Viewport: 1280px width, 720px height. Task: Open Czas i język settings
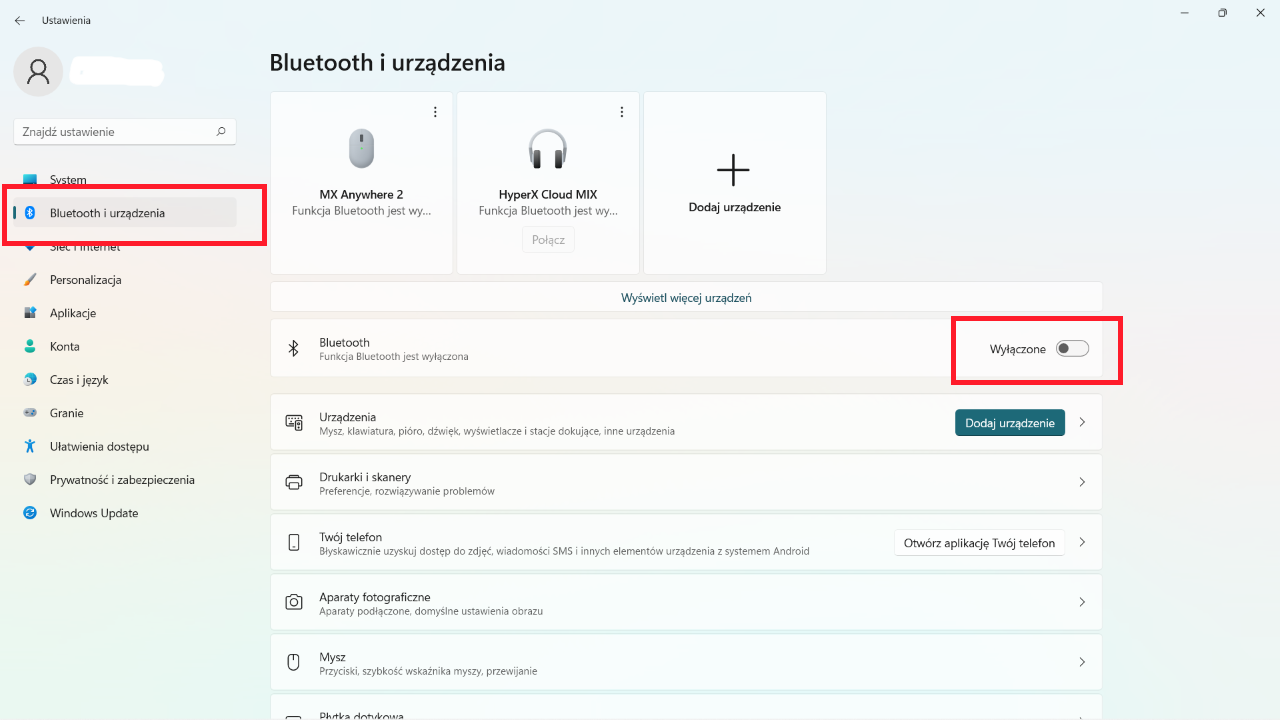[x=80, y=379]
